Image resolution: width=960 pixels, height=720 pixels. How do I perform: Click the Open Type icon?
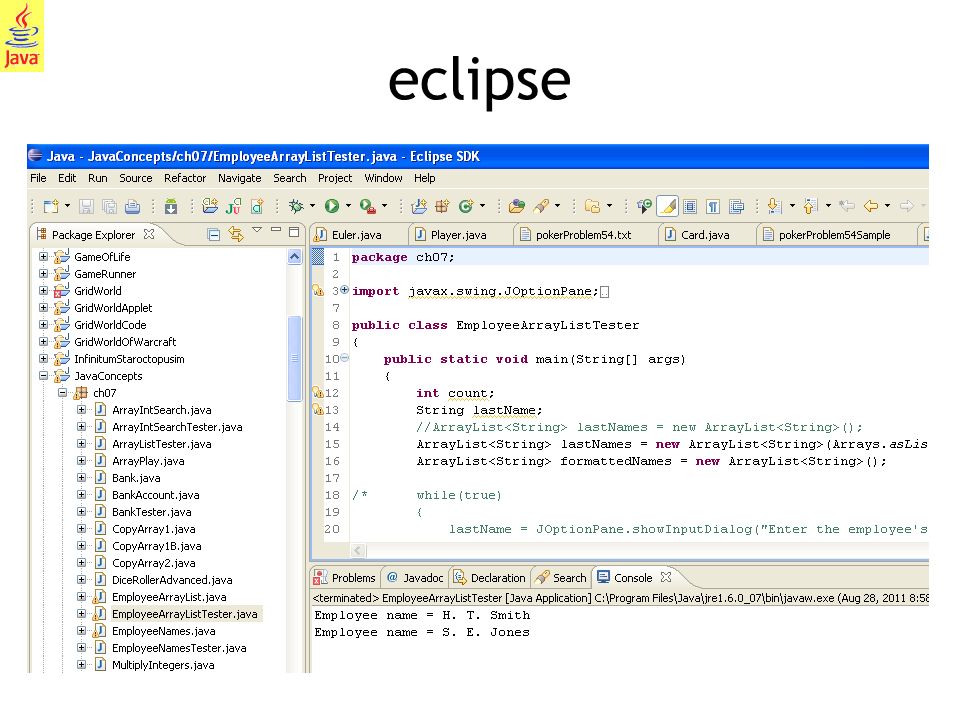click(517, 206)
